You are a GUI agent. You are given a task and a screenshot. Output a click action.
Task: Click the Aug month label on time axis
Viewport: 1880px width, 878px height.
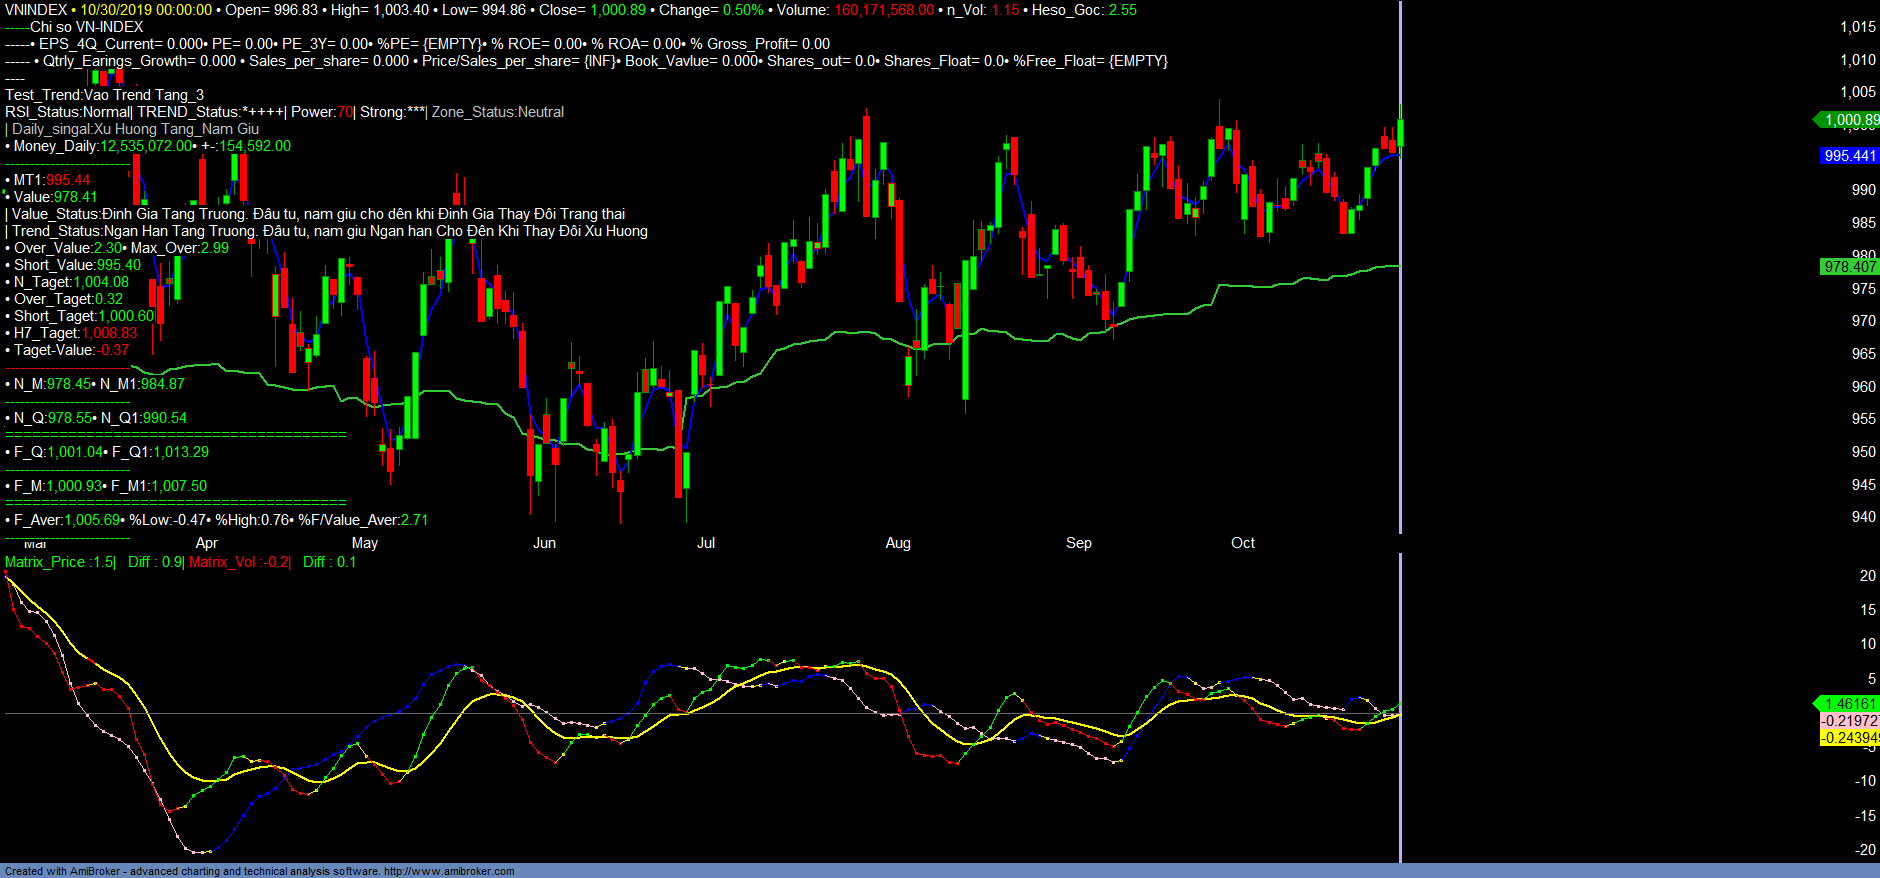[x=898, y=543]
